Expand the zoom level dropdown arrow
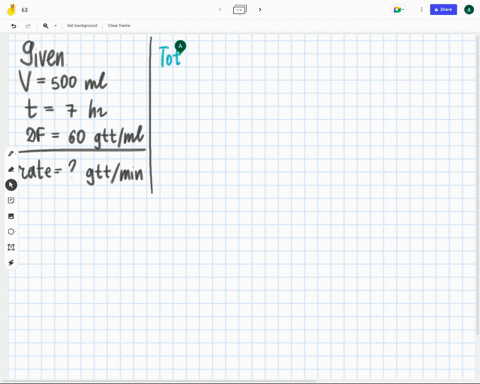The width and height of the screenshot is (480, 384). click(x=55, y=26)
